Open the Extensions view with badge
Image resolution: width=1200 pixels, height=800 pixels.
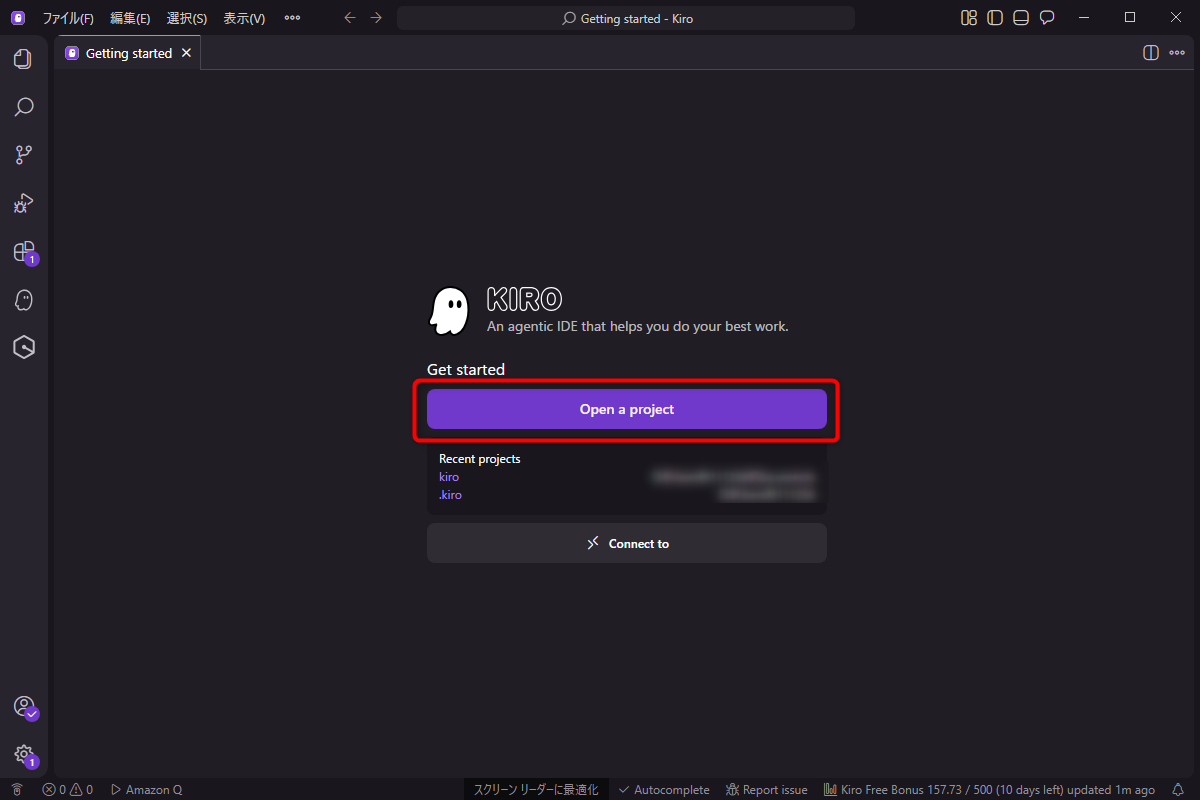coord(24,252)
